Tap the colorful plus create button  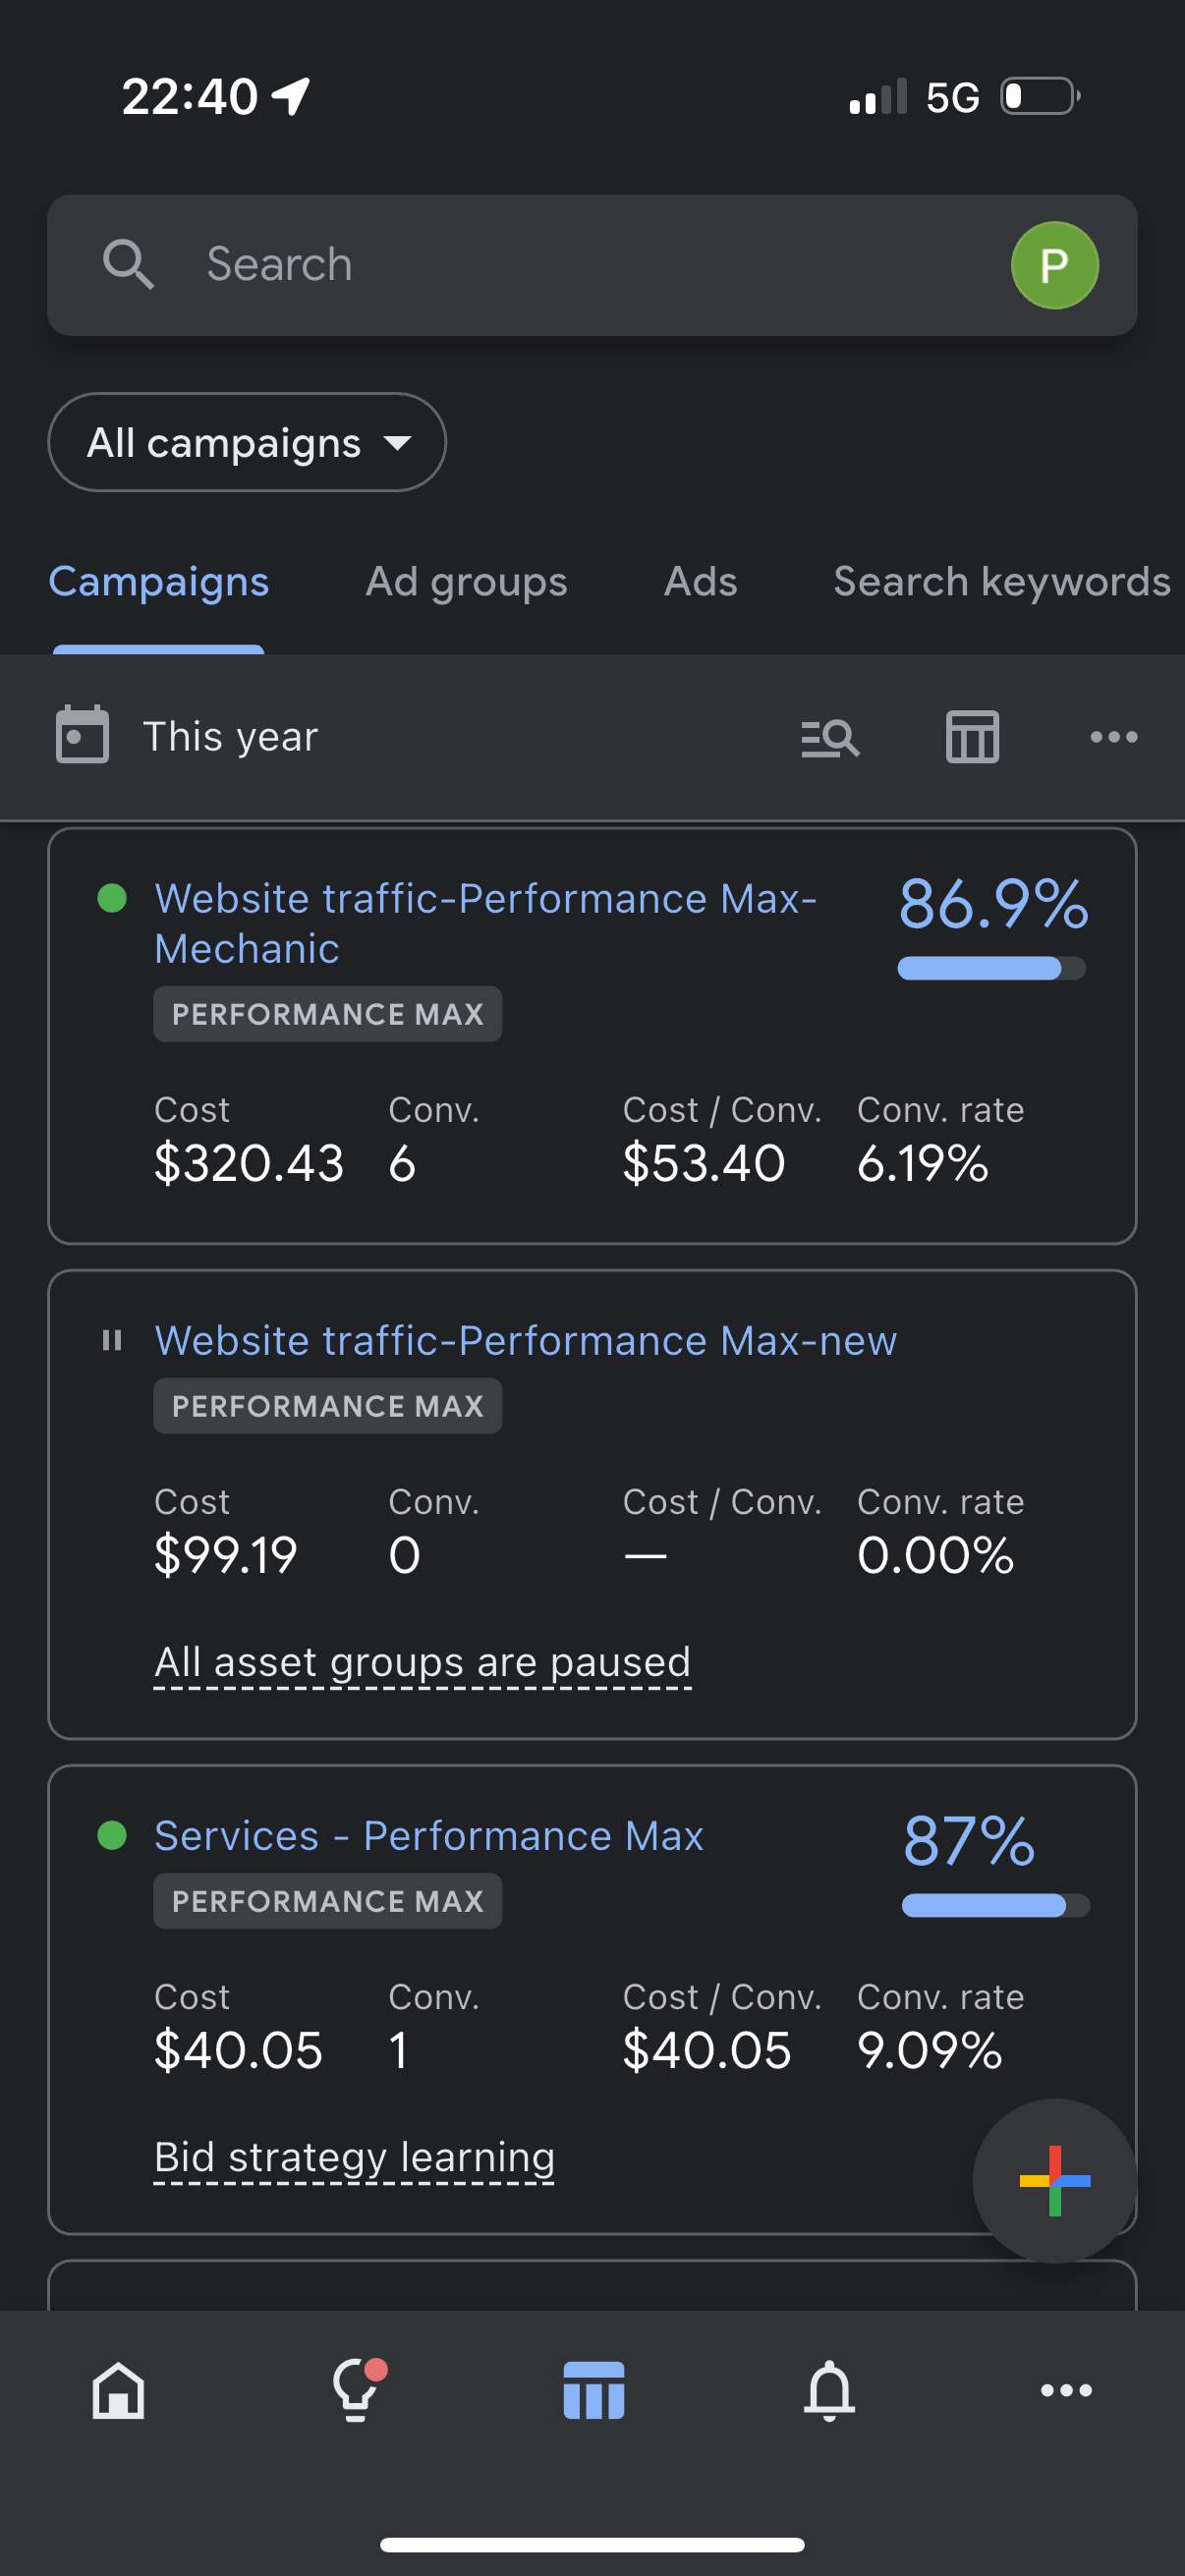[x=1054, y=2180]
